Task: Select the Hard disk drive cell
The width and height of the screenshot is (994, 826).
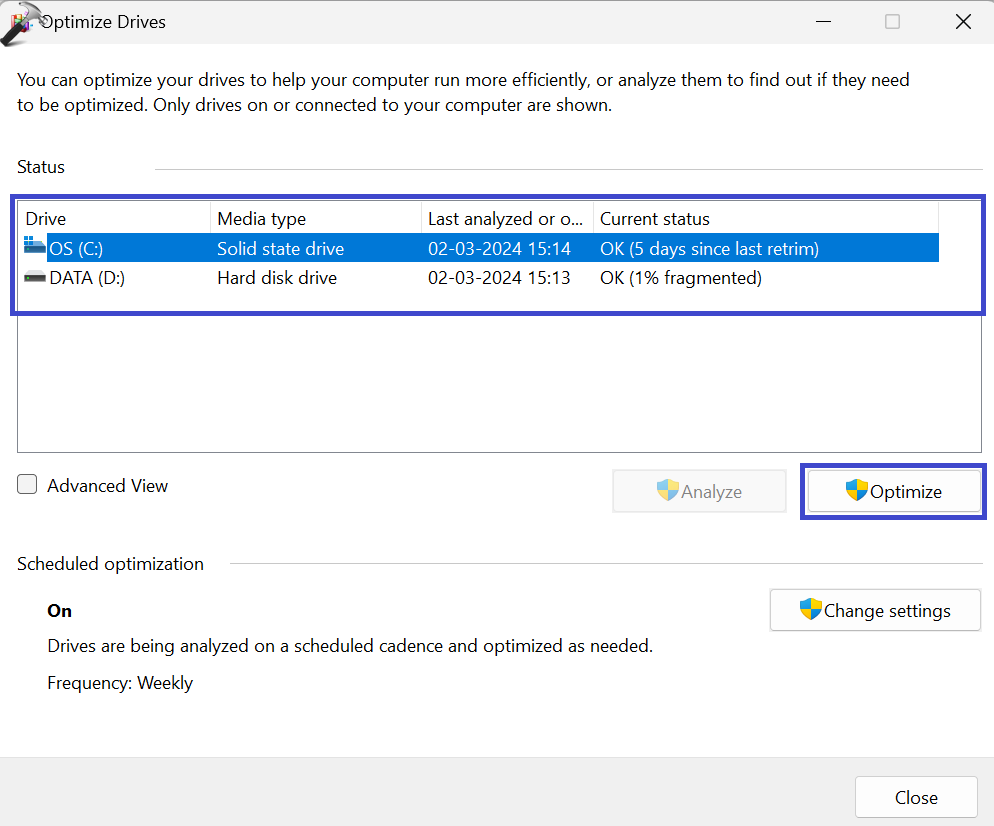Action: (277, 278)
